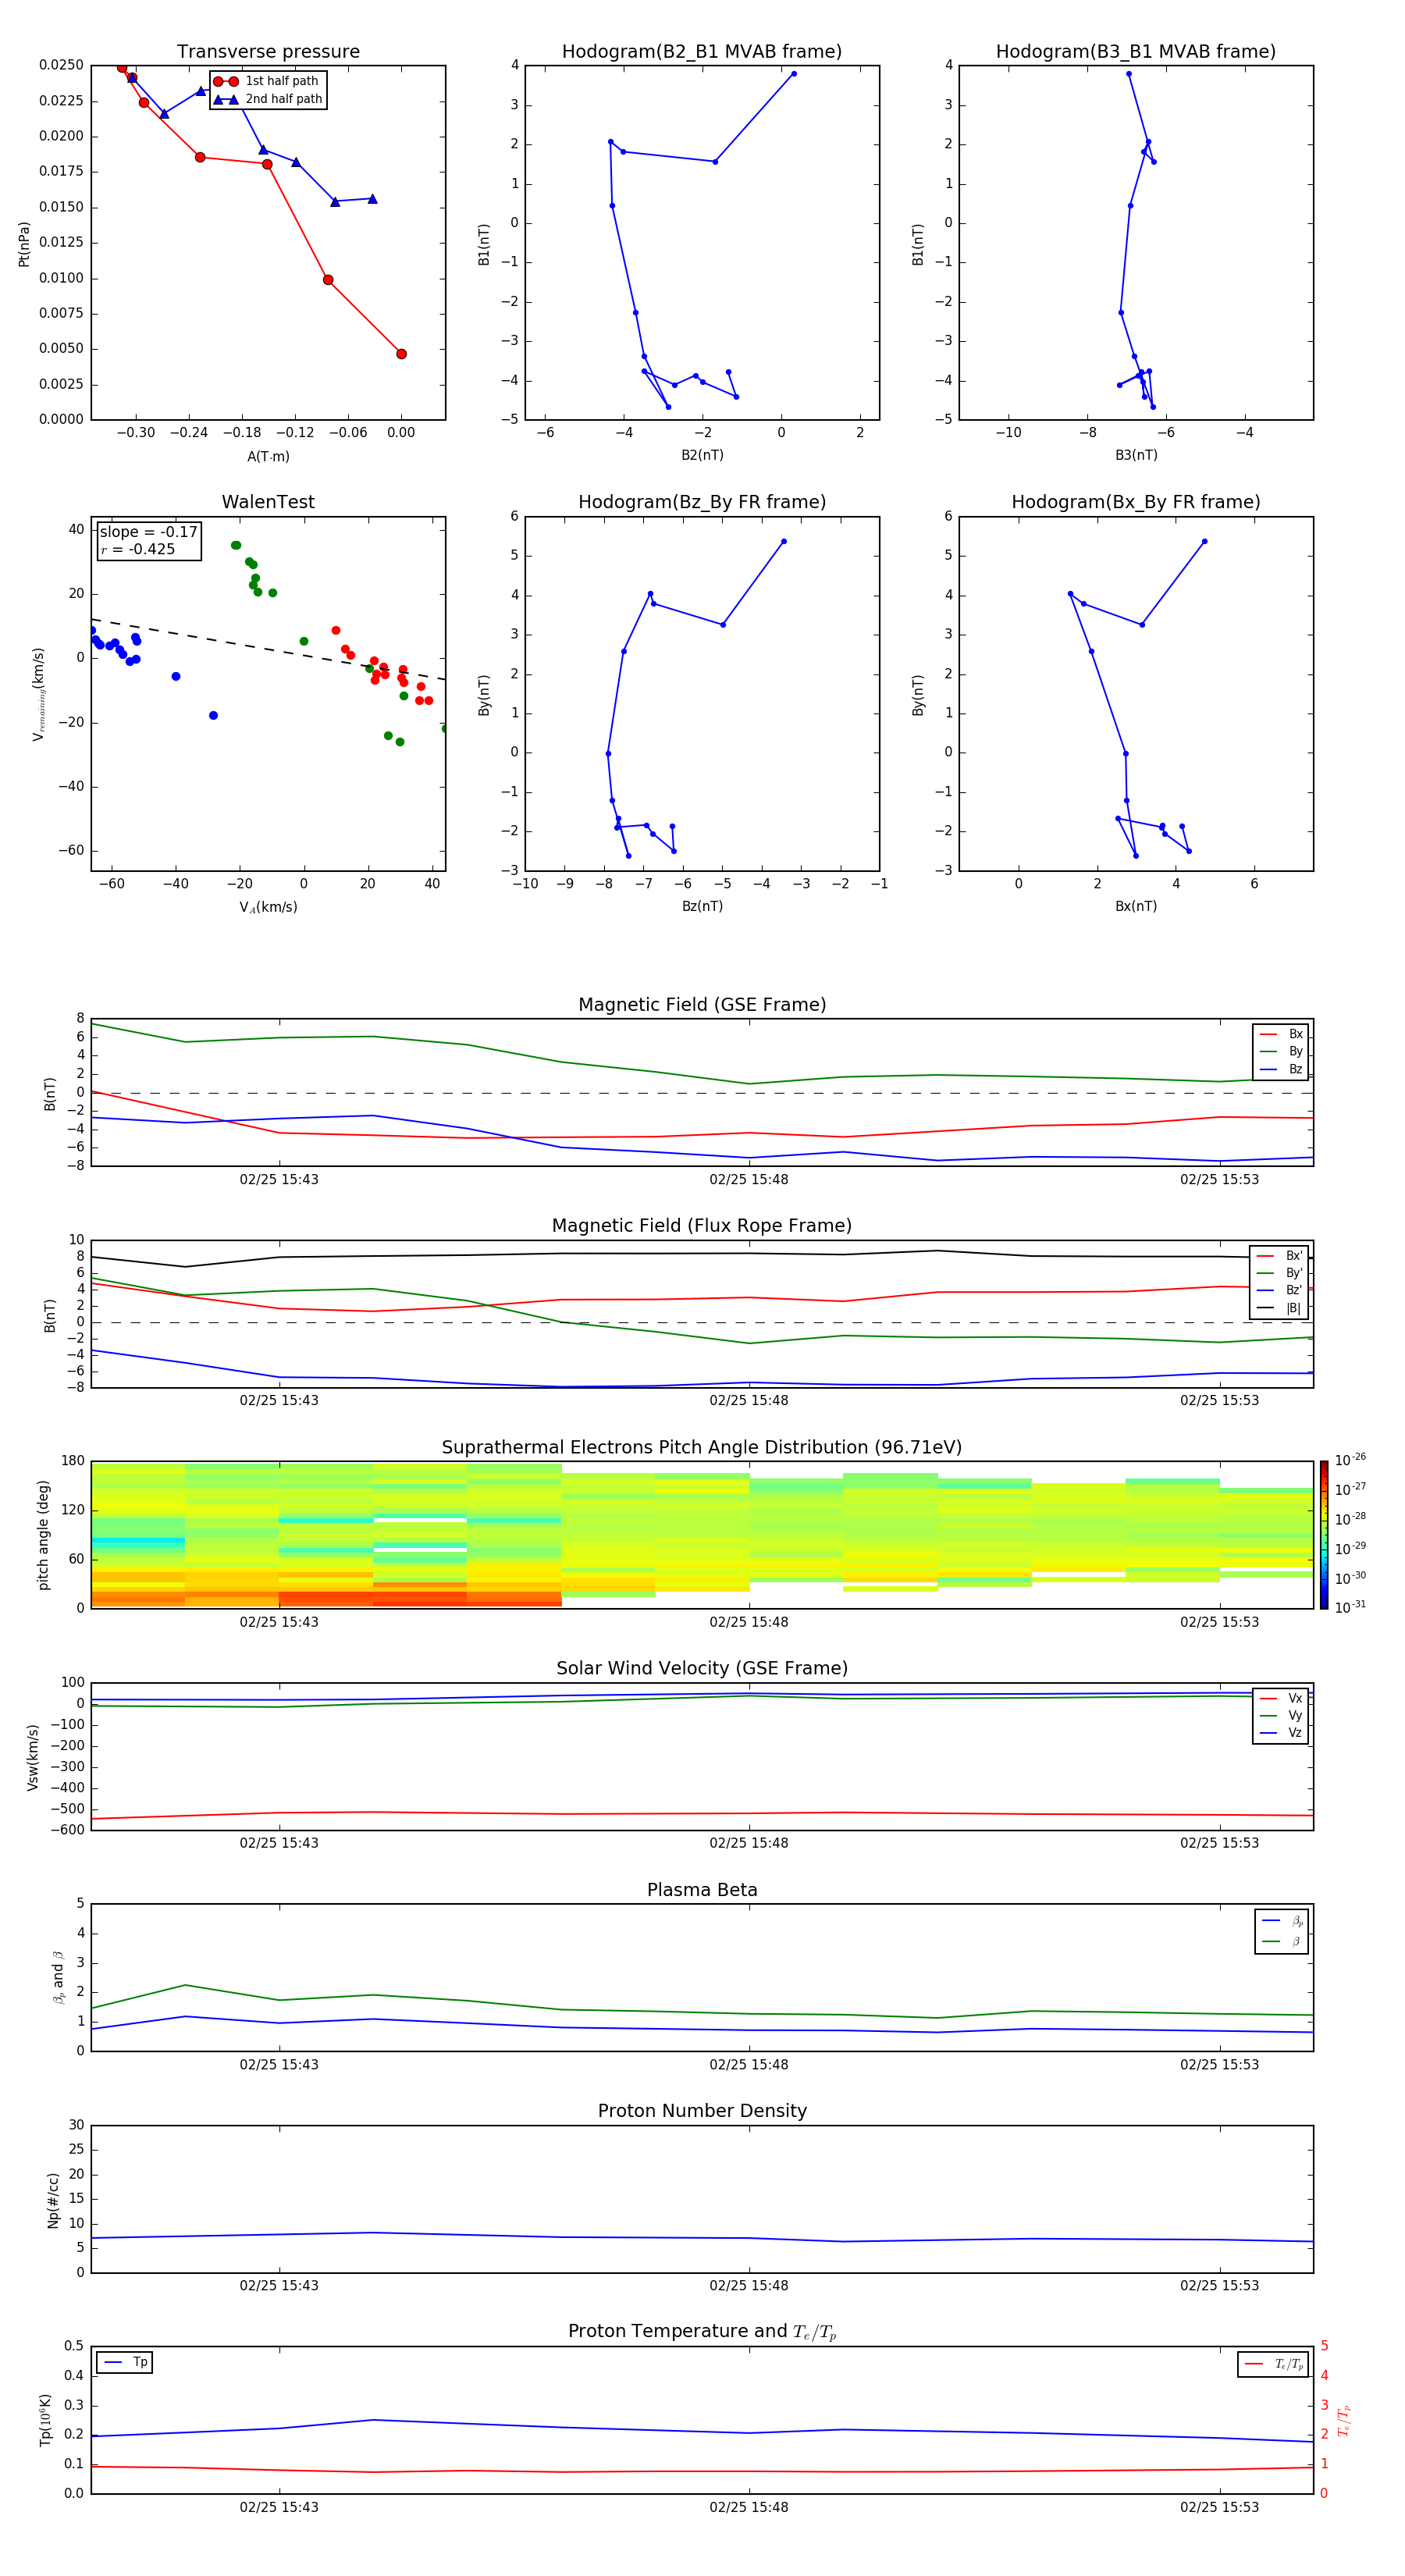
Task: Click the 'Tp(10^6K)' axis label
Action: (x=45, y=2420)
